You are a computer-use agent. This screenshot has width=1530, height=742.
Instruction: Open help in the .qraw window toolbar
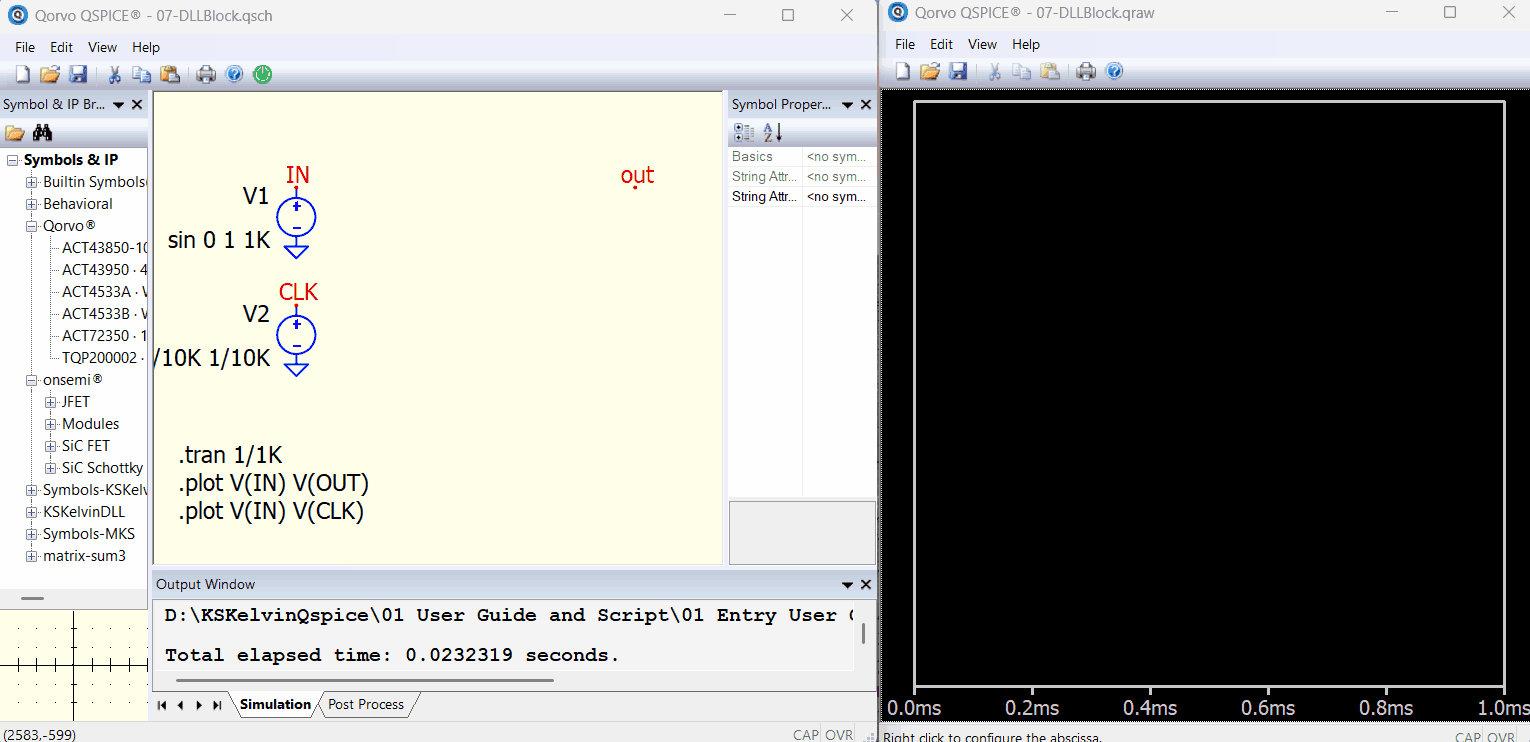coord(1114,71)
